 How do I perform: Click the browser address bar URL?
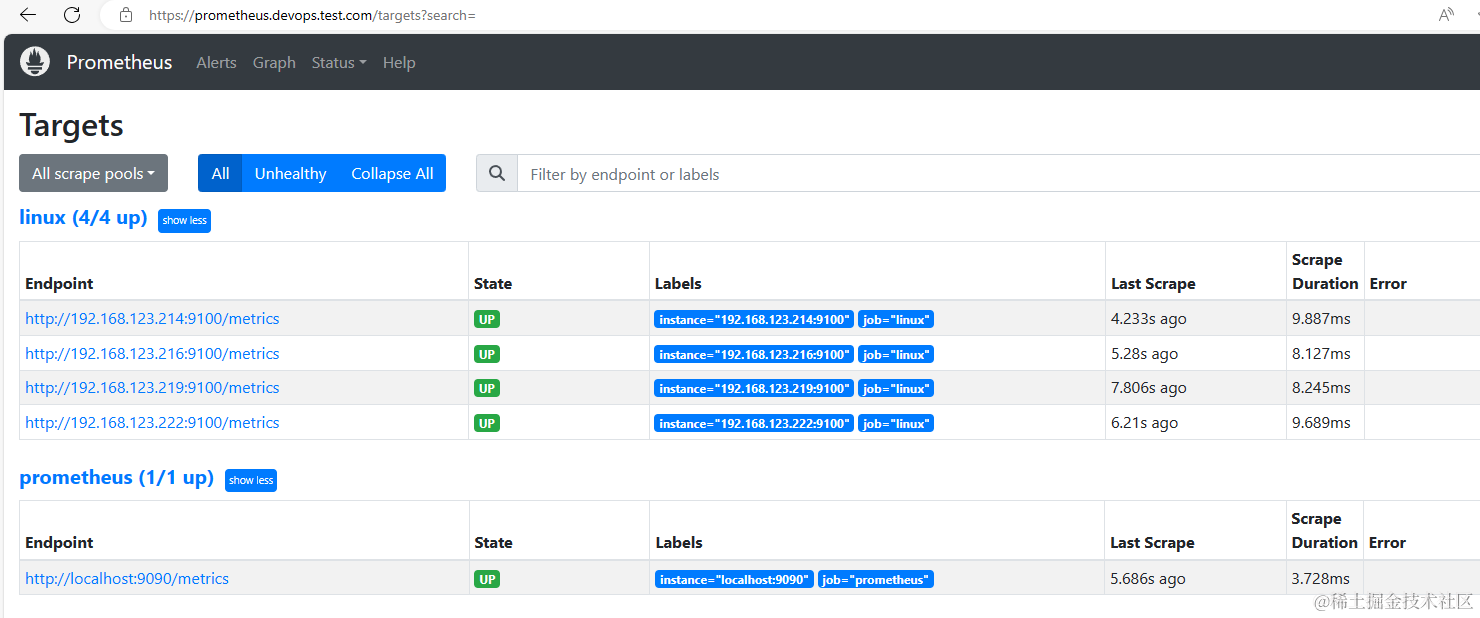[312, 15]
